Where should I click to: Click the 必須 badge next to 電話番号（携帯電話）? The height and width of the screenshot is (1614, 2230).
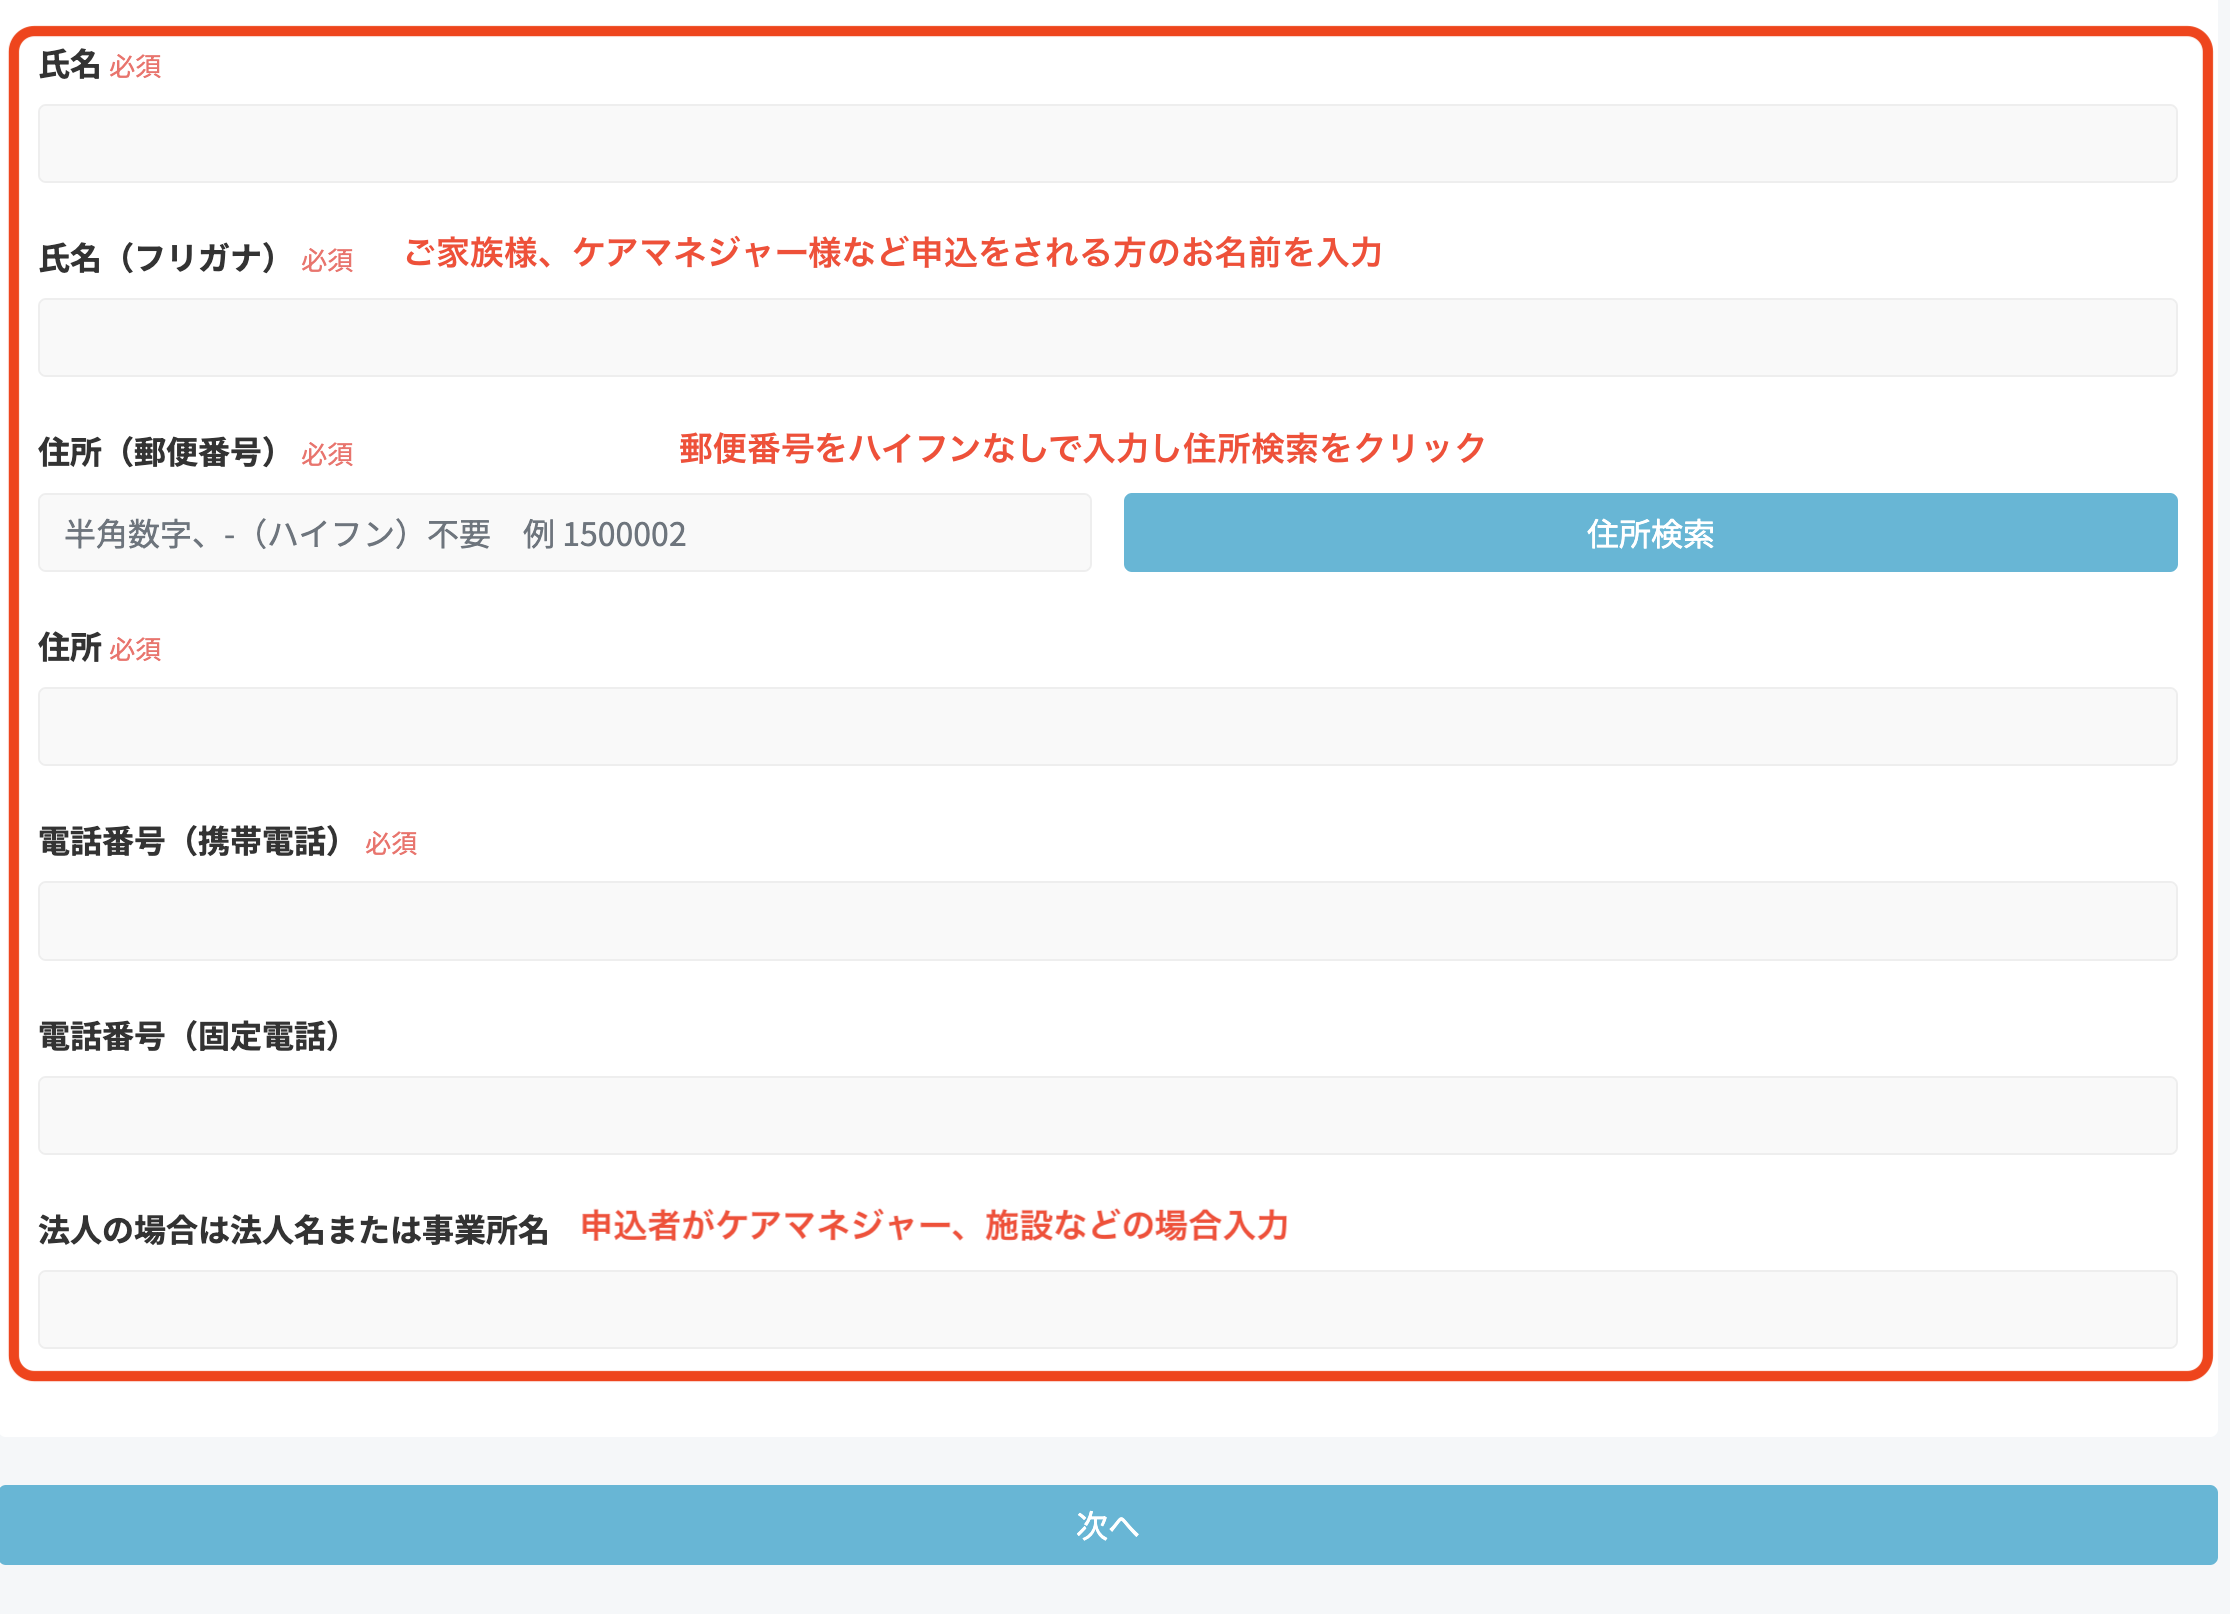click(x=391, y=845)
